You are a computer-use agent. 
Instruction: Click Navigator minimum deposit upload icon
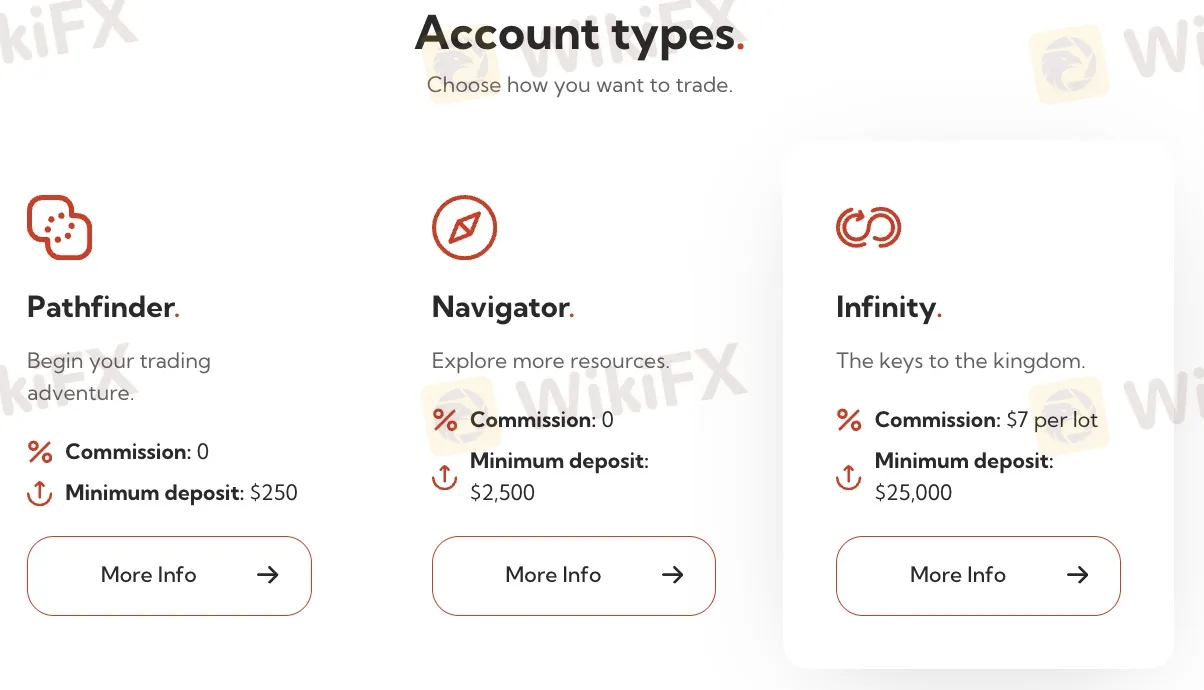tap(444, 477)
